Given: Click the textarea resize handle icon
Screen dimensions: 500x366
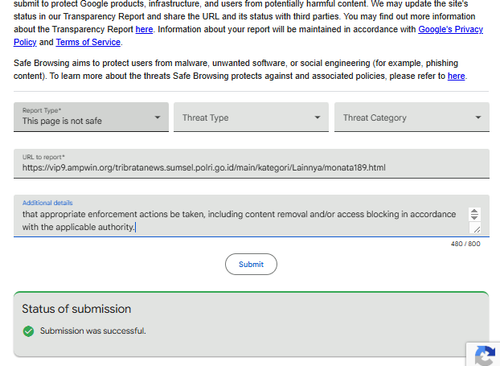Looking at the screenshot, I should [477, 229].
